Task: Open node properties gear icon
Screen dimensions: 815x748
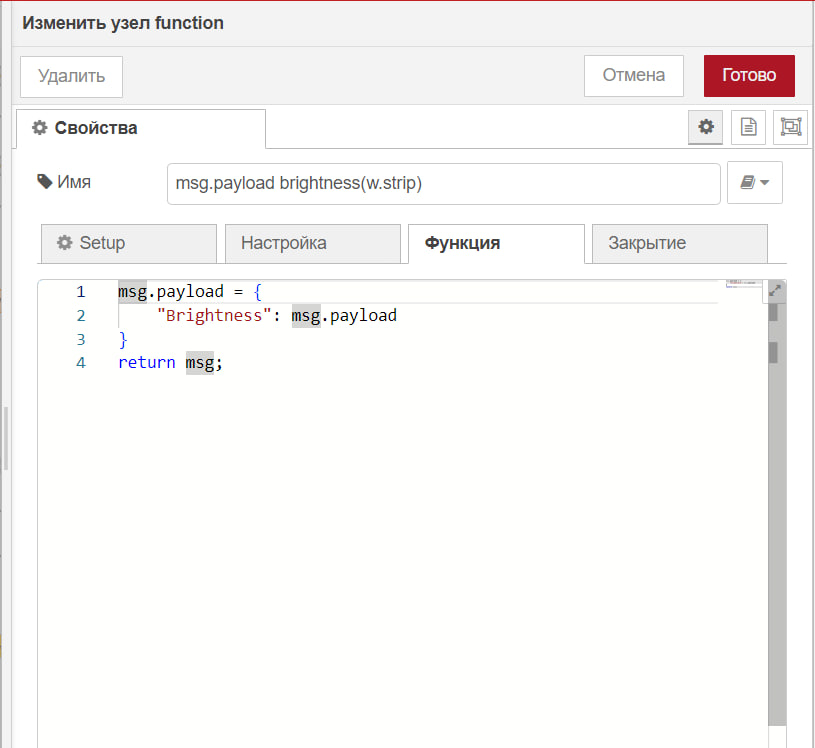Action: pyautogui.click(x=705, y=127)
